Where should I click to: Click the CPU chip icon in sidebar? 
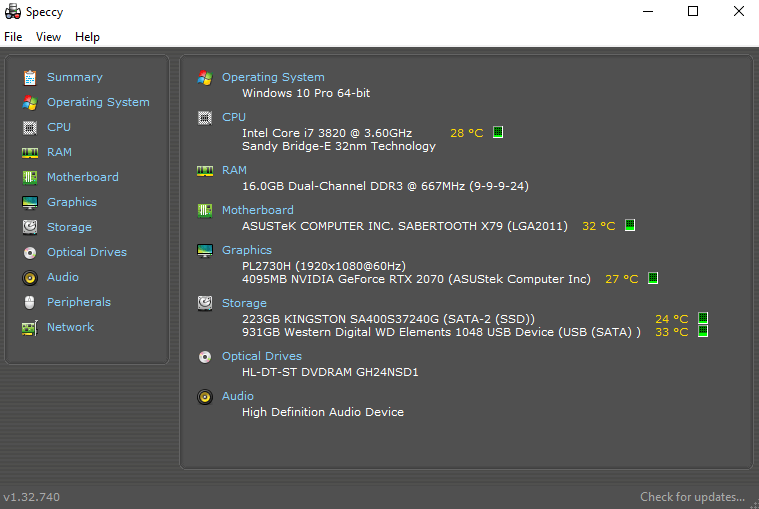[x=30, y=128]
